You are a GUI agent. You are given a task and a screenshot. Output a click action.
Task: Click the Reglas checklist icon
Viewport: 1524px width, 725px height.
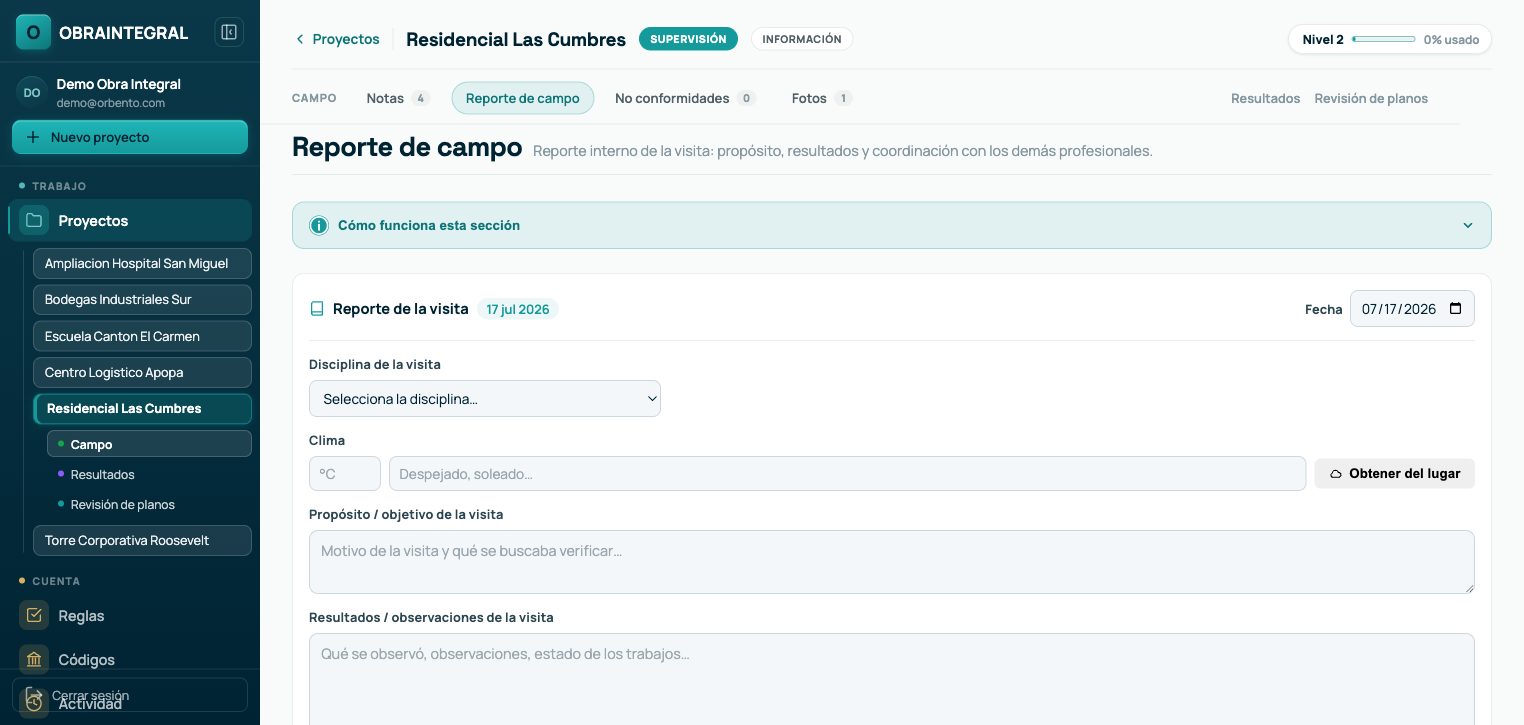tap(34, 615)
